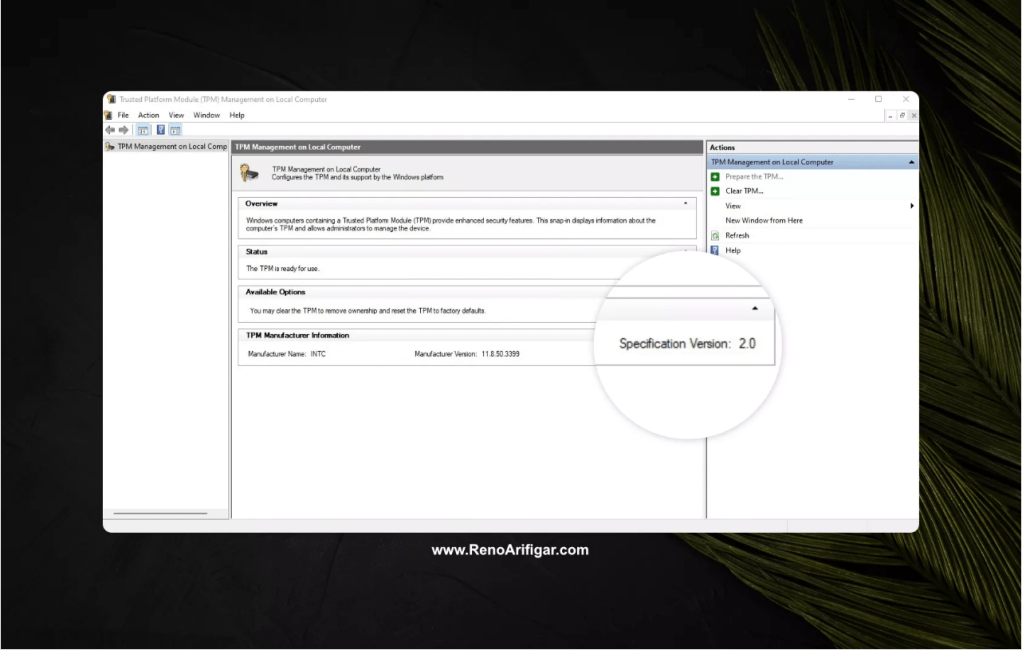Image resolution: width=1022 pixels, height=650 pixels.
Task: Click the magnified Specification Version 2.0 callout
Action: pos(685,343)
